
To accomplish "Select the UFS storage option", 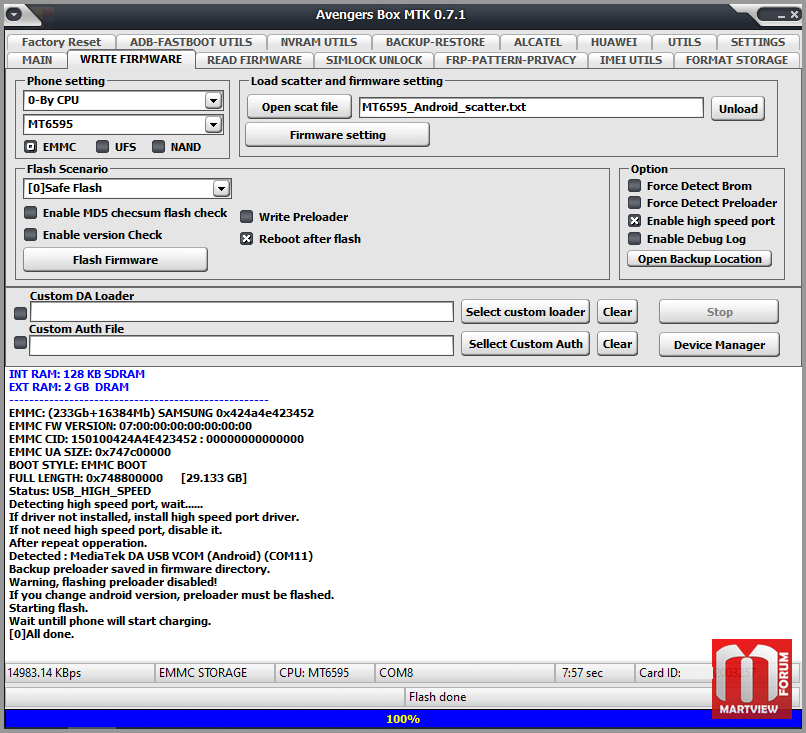I will pos(102,147).
